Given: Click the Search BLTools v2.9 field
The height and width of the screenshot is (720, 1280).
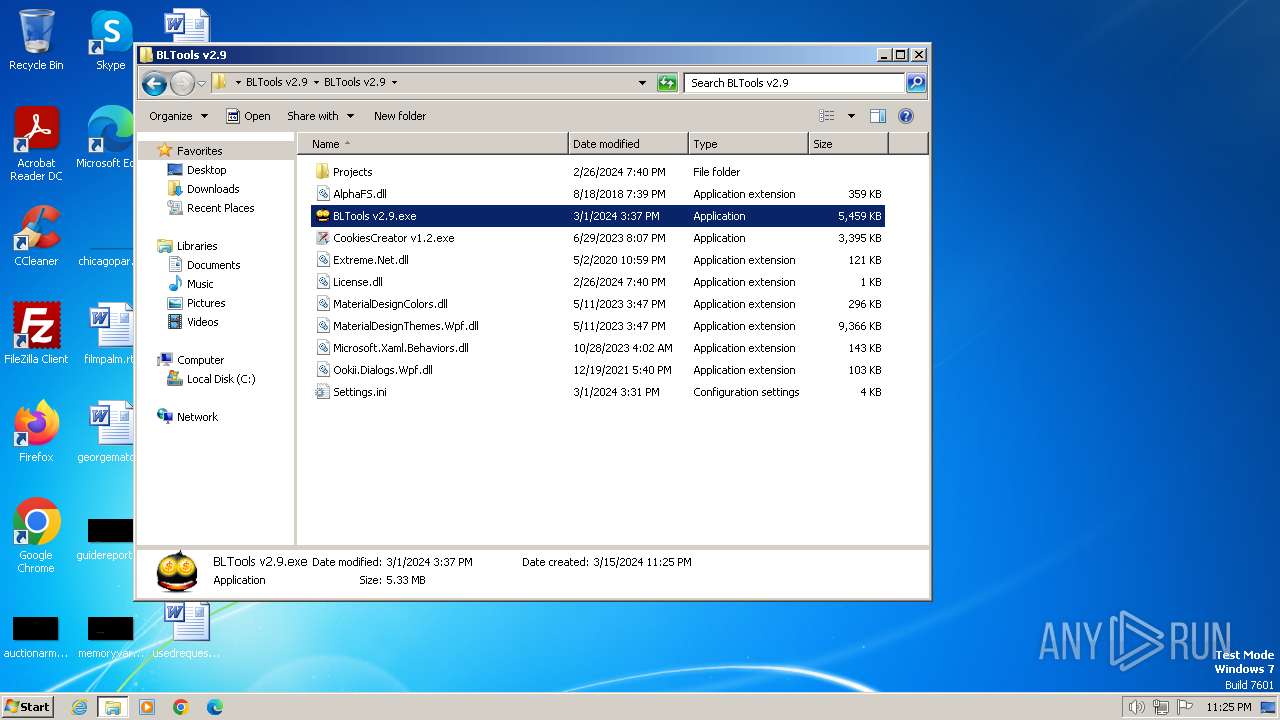Looking at the screenshot, I should pyautogui.click(x=794, y=83).
